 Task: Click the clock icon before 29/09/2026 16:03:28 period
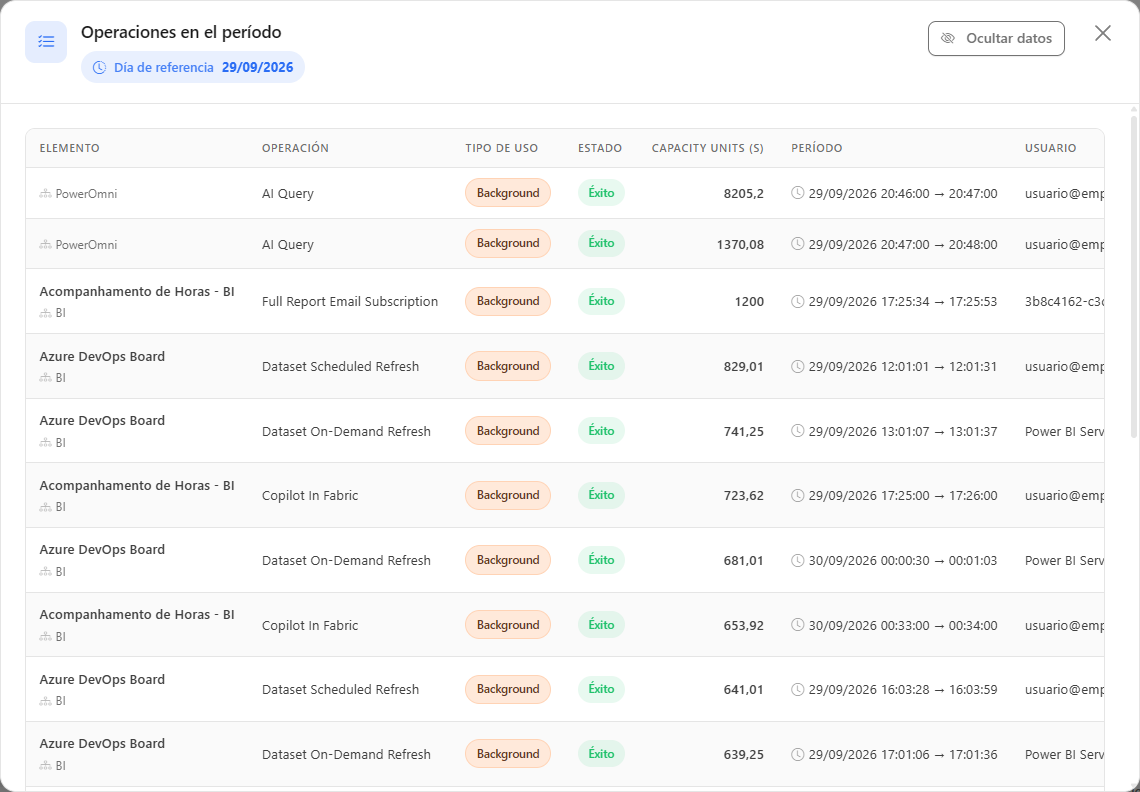(x=798, y=689)
